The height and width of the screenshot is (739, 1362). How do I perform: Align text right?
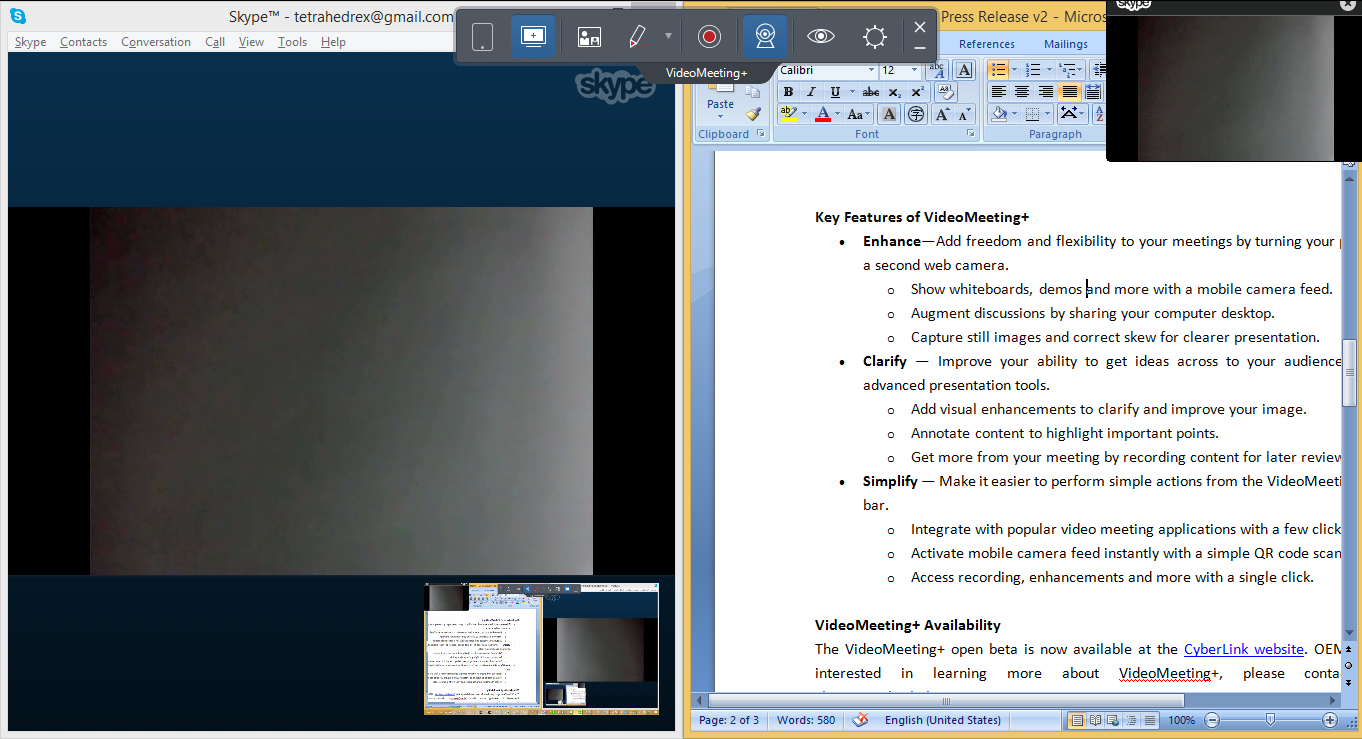click(1045, 92)
